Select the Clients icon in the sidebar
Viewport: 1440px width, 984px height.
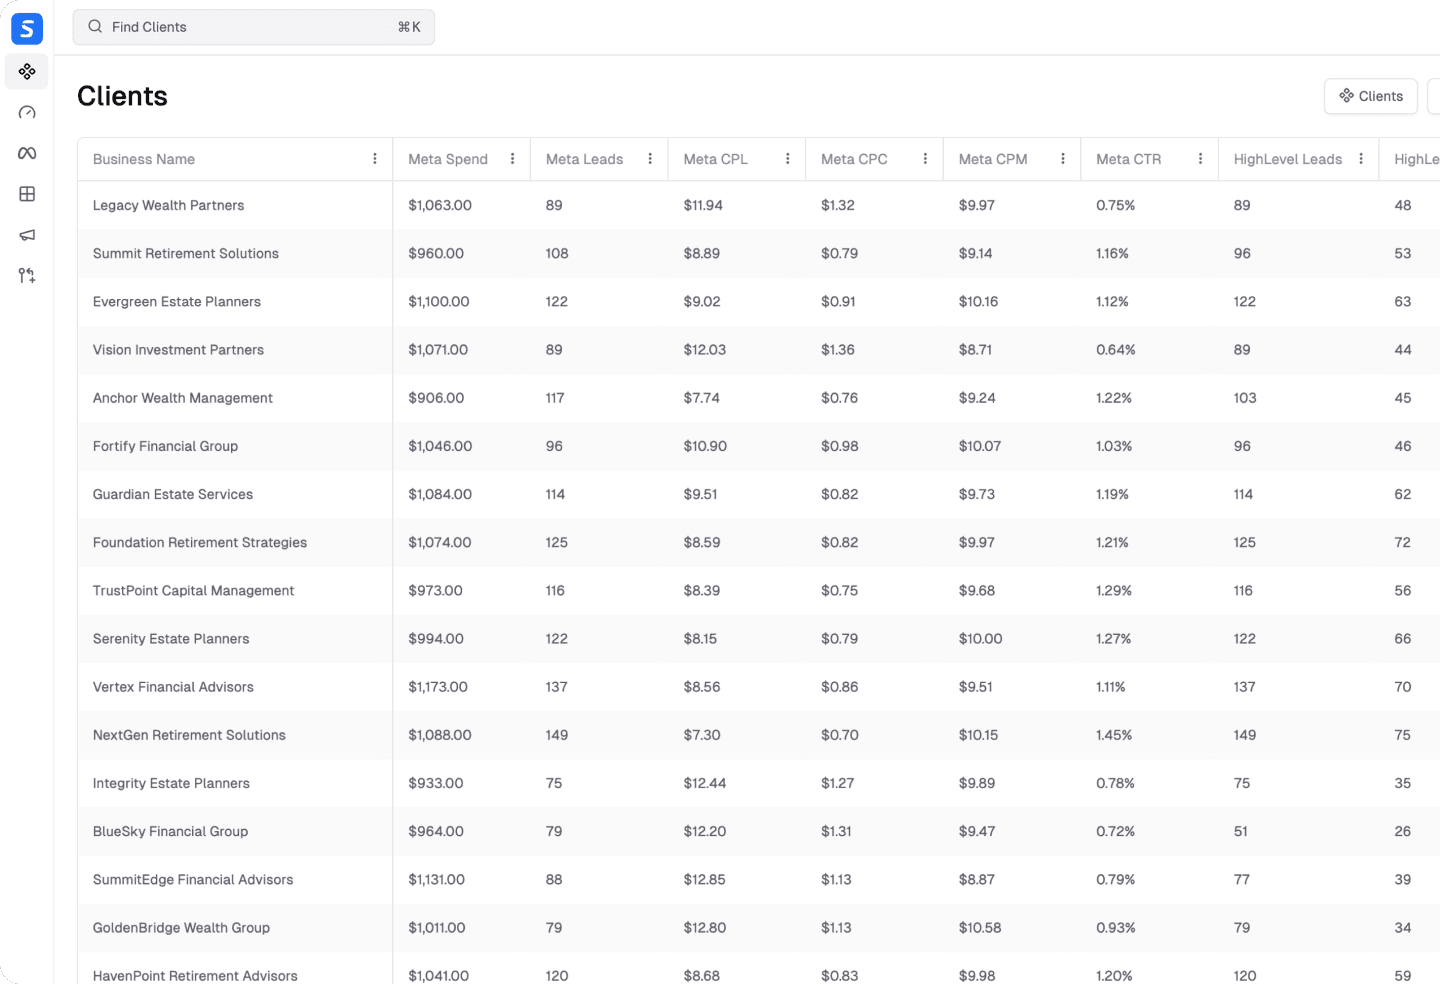[26, 71]
